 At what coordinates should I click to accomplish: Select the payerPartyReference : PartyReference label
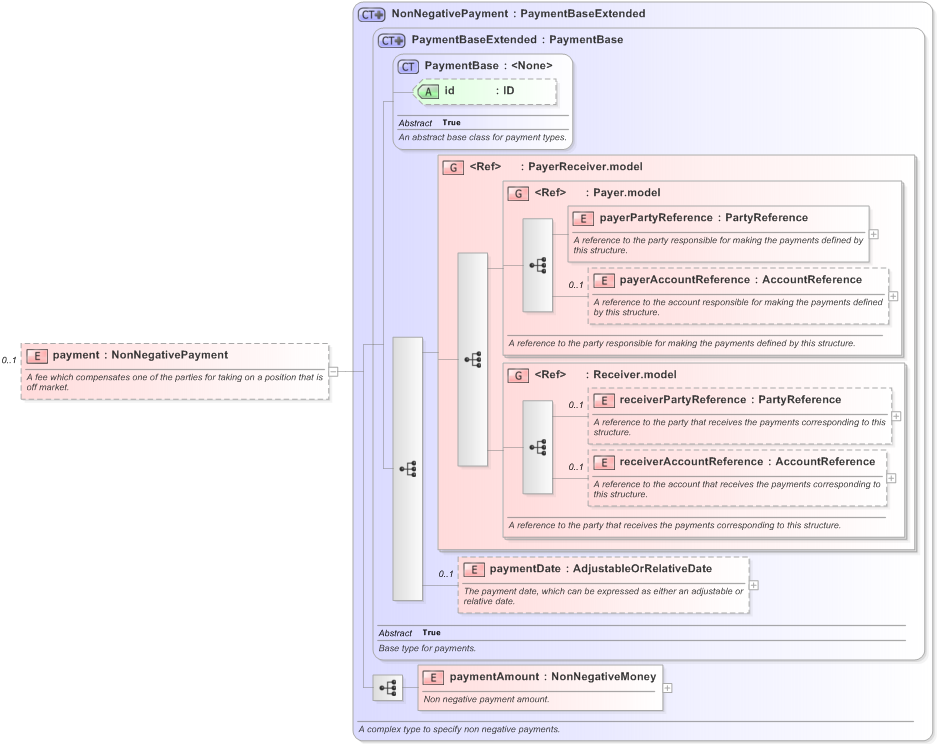(x=703, y=218)
